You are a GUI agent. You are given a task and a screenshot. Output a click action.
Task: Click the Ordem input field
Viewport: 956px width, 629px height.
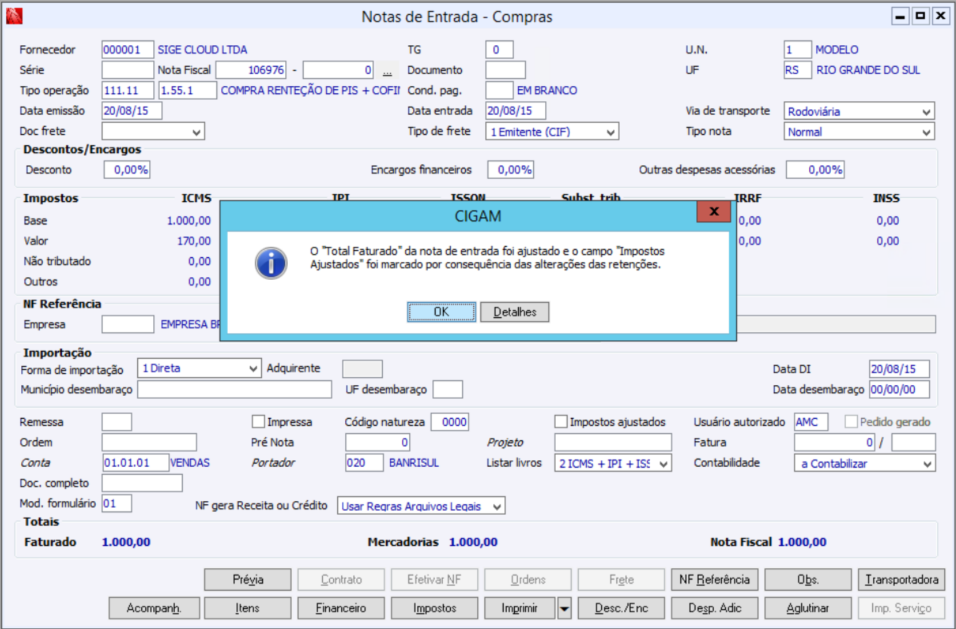point(149,442)
